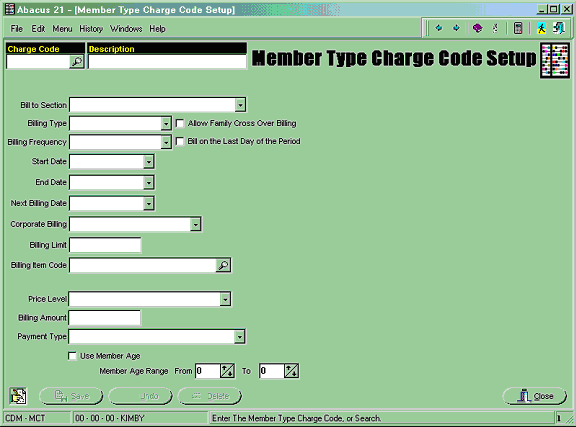Adjust the Member Age Range From spinner

227,371
